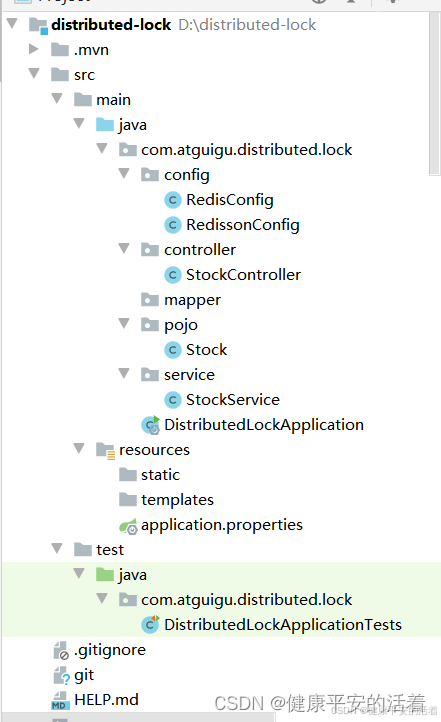Click the StockService class icon
Image resolution: width=441 pixels, height=722 pixels.
click(173, 400)
